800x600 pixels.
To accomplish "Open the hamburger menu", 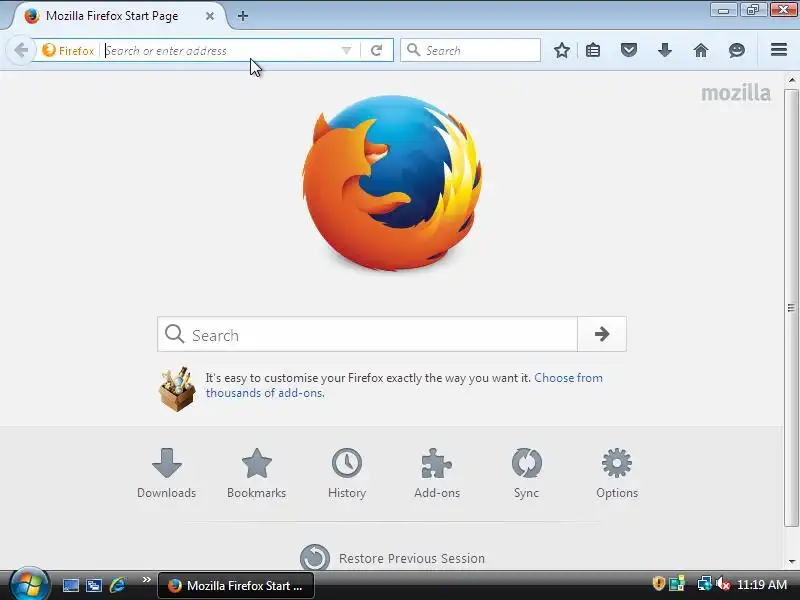I will pyautogui.click(x=779, y=50).
